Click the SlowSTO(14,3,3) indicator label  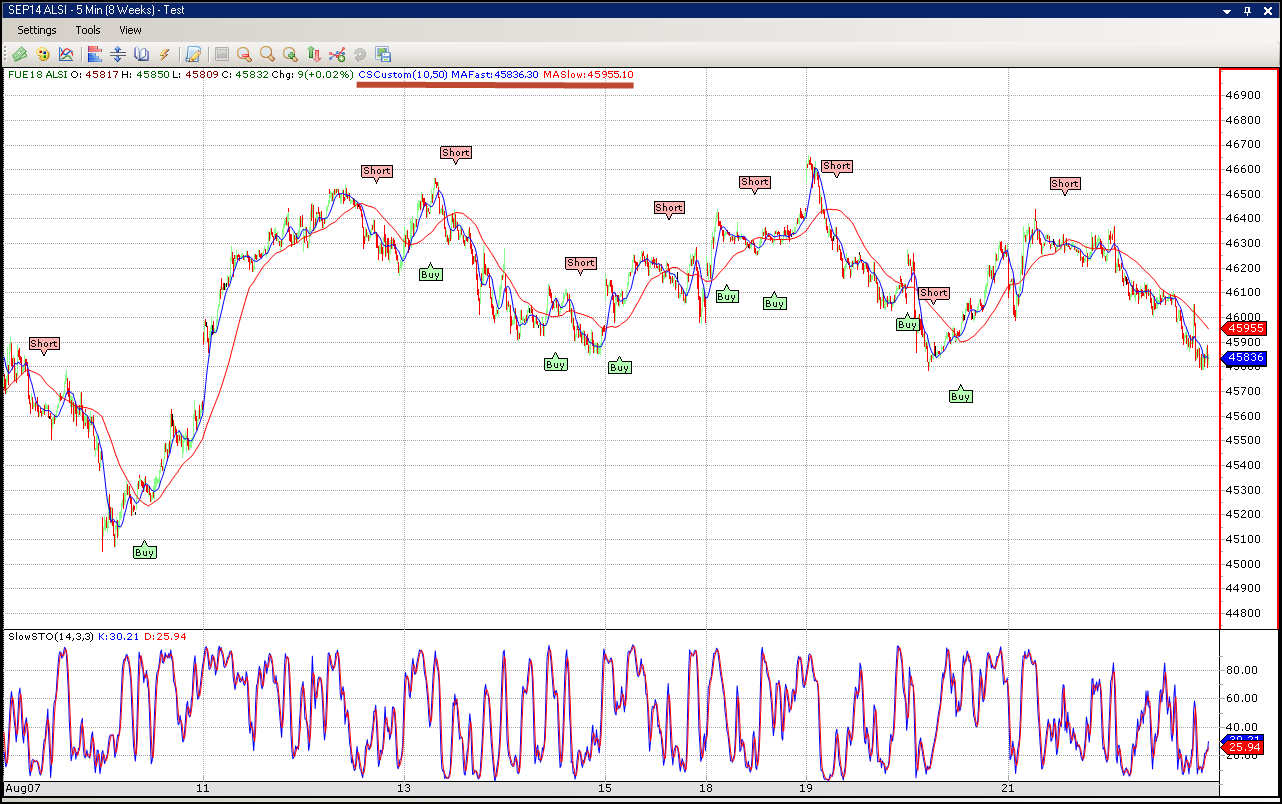[50, 636]
